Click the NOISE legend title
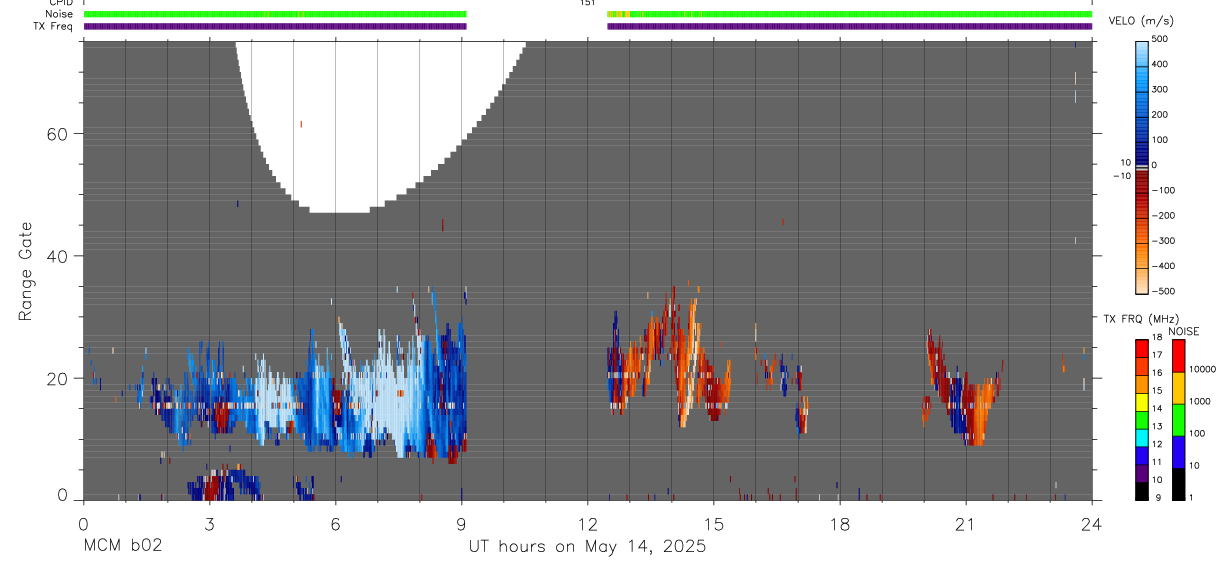This screenshot has height=567, width=1228. click(1183, 331)
